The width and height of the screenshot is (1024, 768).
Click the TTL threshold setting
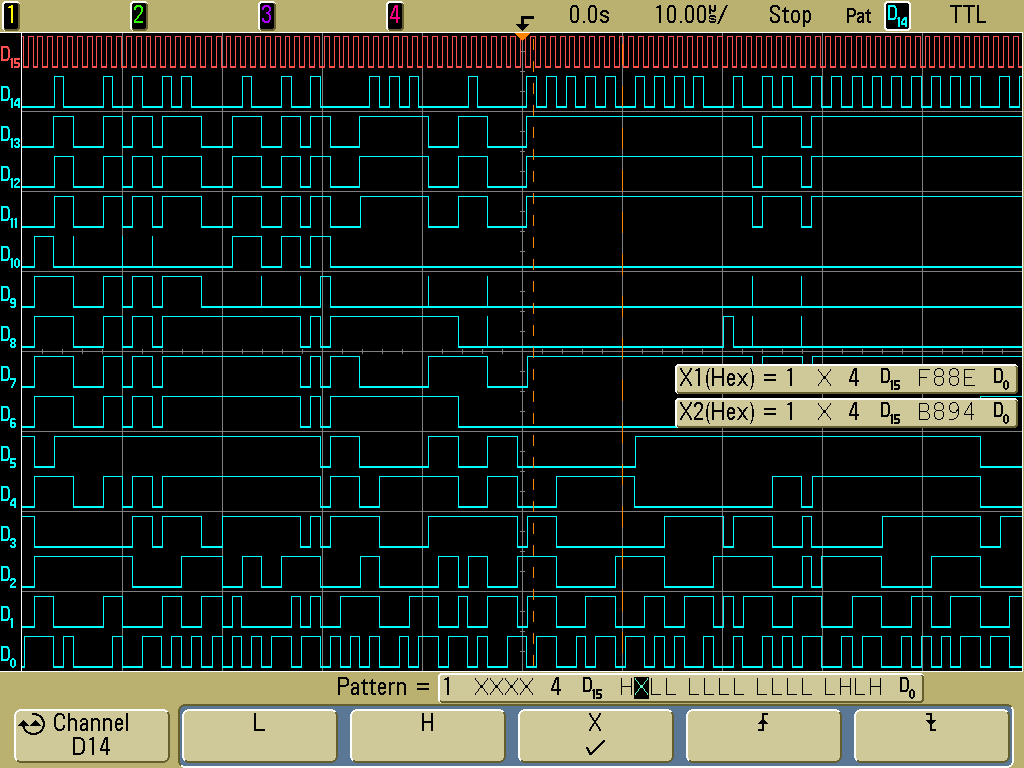tap(967, 15)
